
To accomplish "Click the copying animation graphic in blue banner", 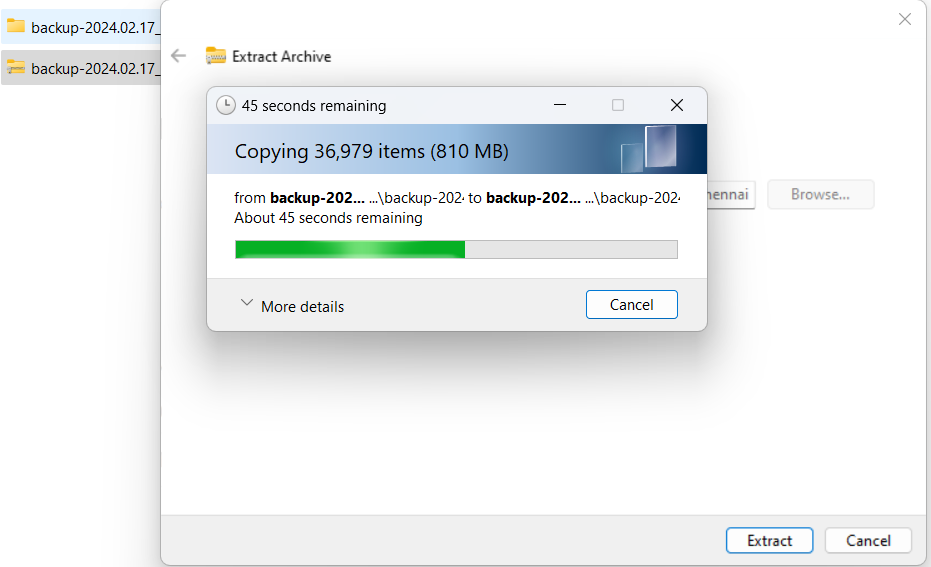I will click(x=649, y=148).
